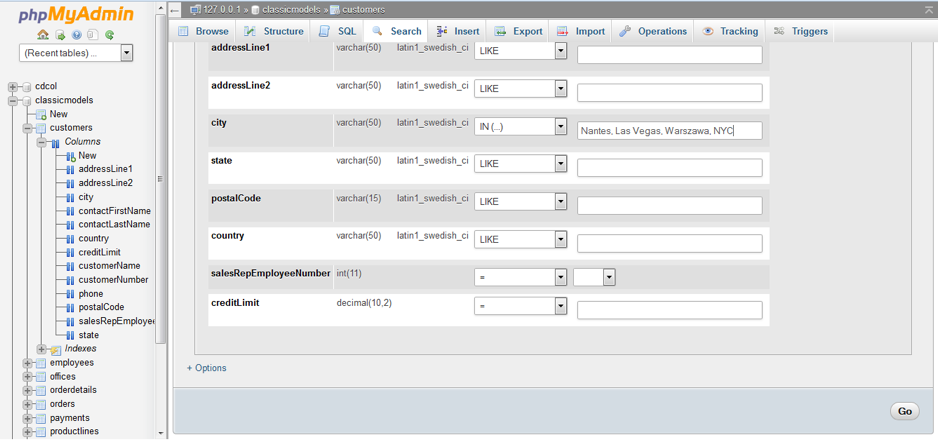Image resolution: width=938 pixels, height=440 pixels.
Task: Expand the cdcol database node
Action: [13, 87]
